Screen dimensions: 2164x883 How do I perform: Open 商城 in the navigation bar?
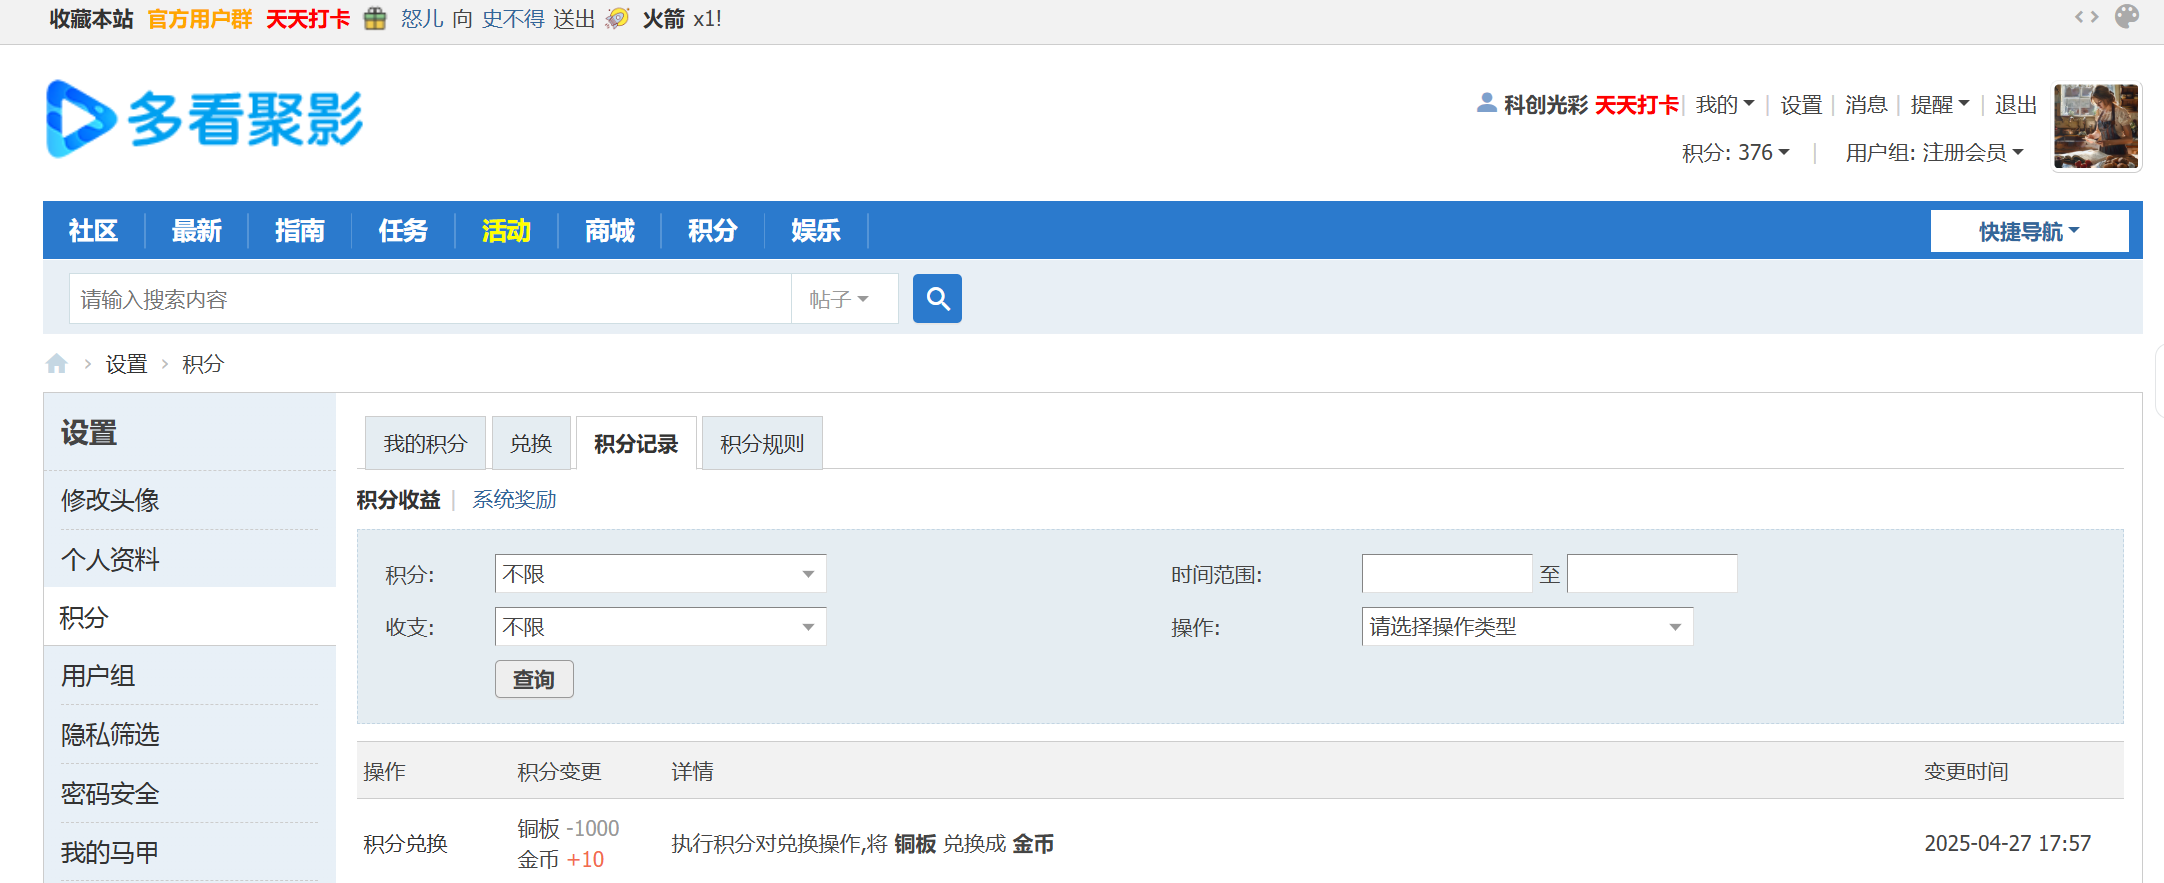[609, 231]
